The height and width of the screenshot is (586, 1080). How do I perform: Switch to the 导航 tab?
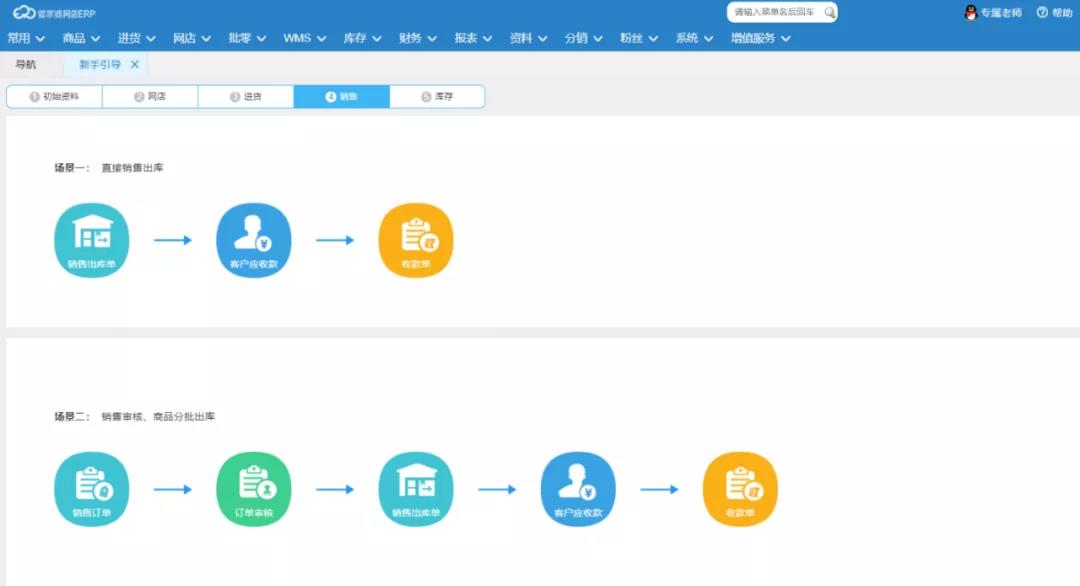click(x=26, y=64)
